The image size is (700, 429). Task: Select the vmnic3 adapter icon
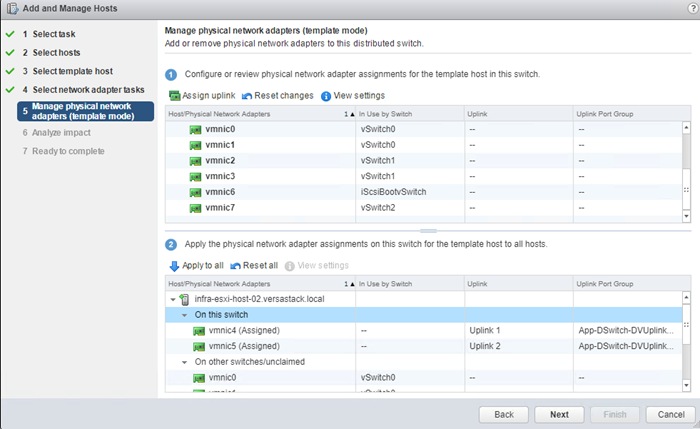click(195, 176)
